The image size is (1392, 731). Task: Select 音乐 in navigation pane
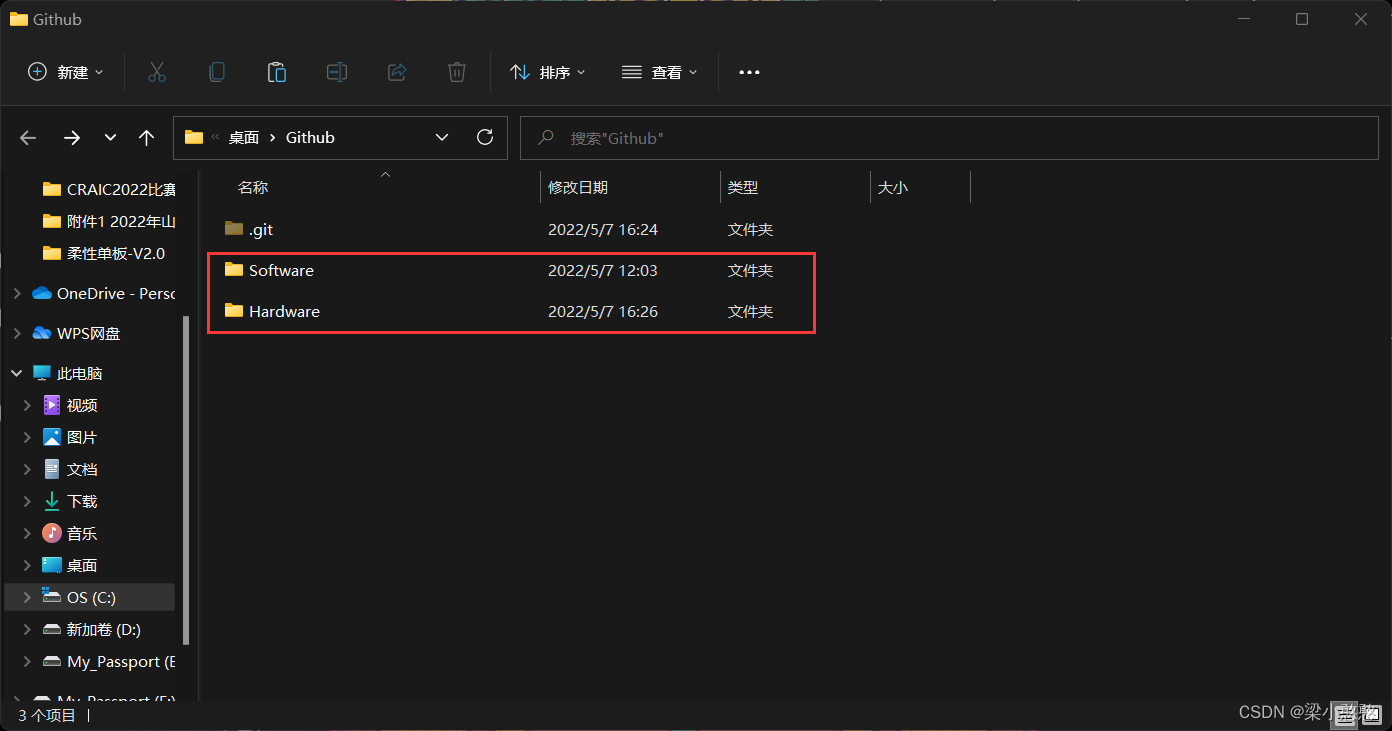point(70,533)
